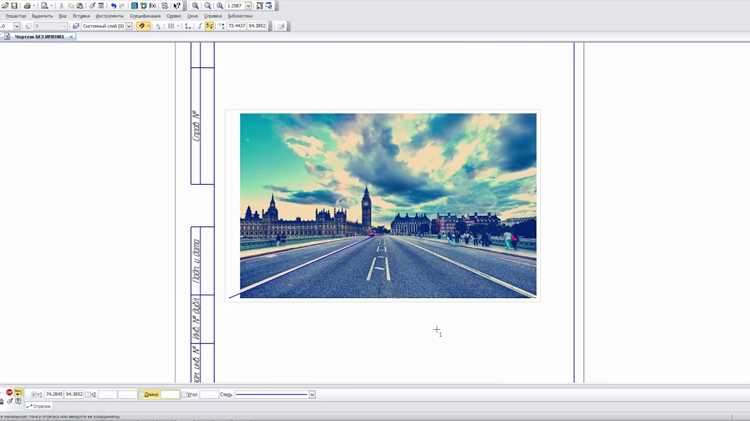Click in the zoom scale value field
The width and height of the screenshot is (750, 421).
235,6
